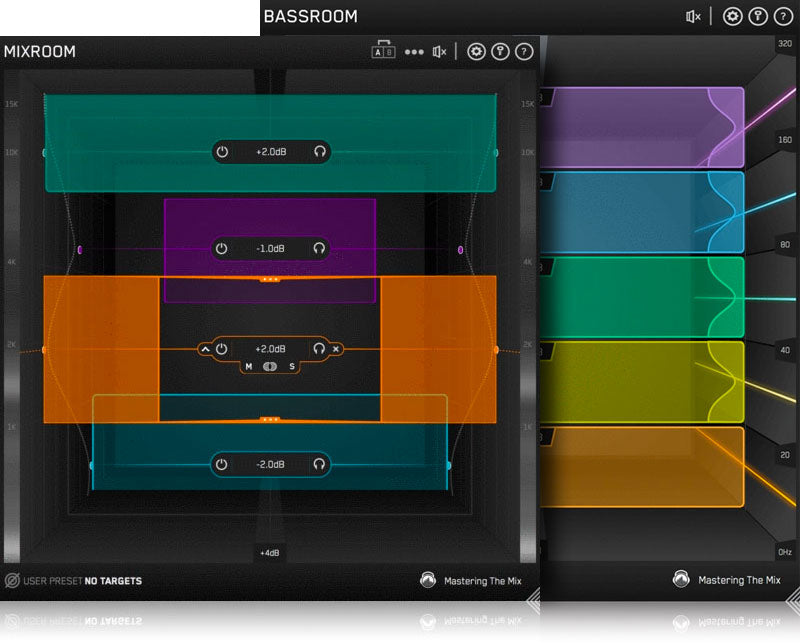Viewport: 800px width, 644px height.
Task: Toggle power on the teal +2.0dB band
Action: (222, 152)
